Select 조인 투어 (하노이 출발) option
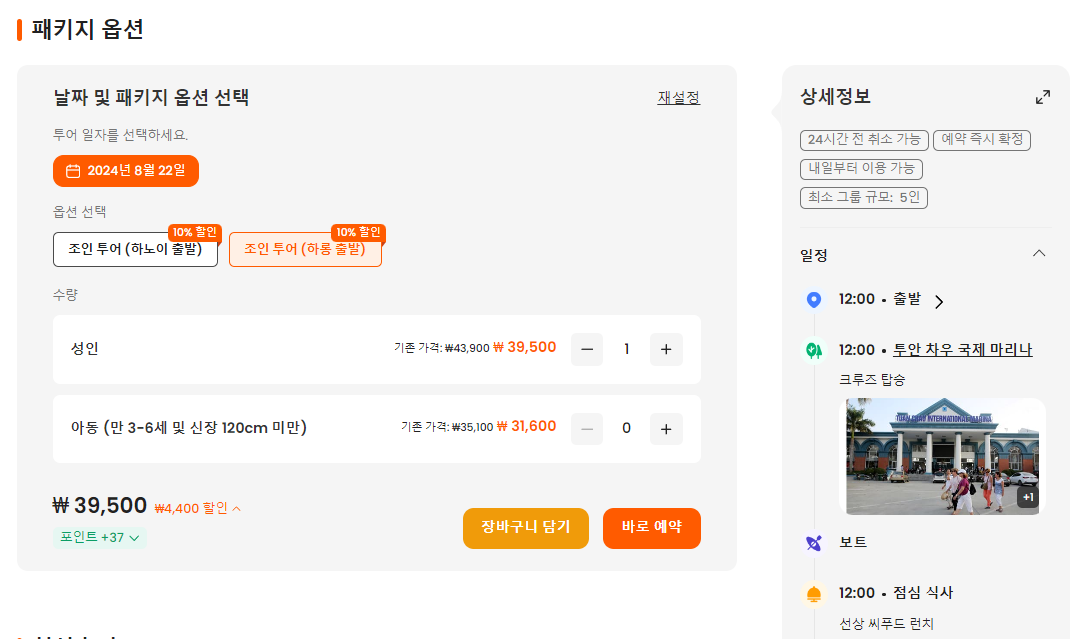This screenshot has width=1083, height=639. (135, 249)
